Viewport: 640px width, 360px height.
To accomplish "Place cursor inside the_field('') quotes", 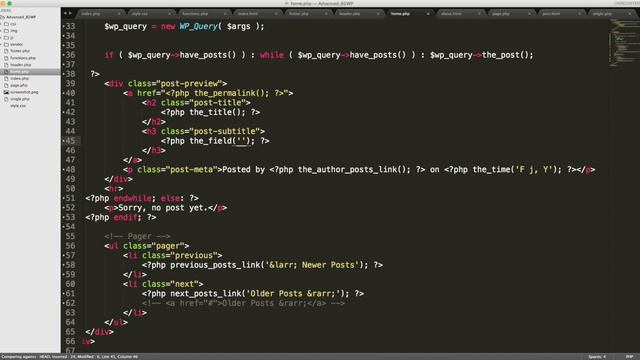I will coord(242,141).
